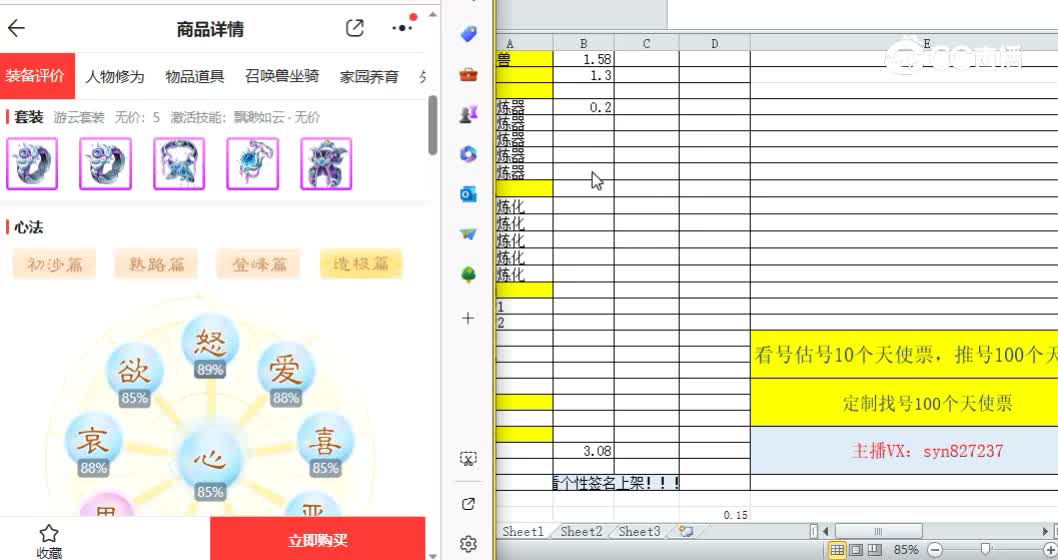Select the 登峰篇 chapter button

[258, 264]
